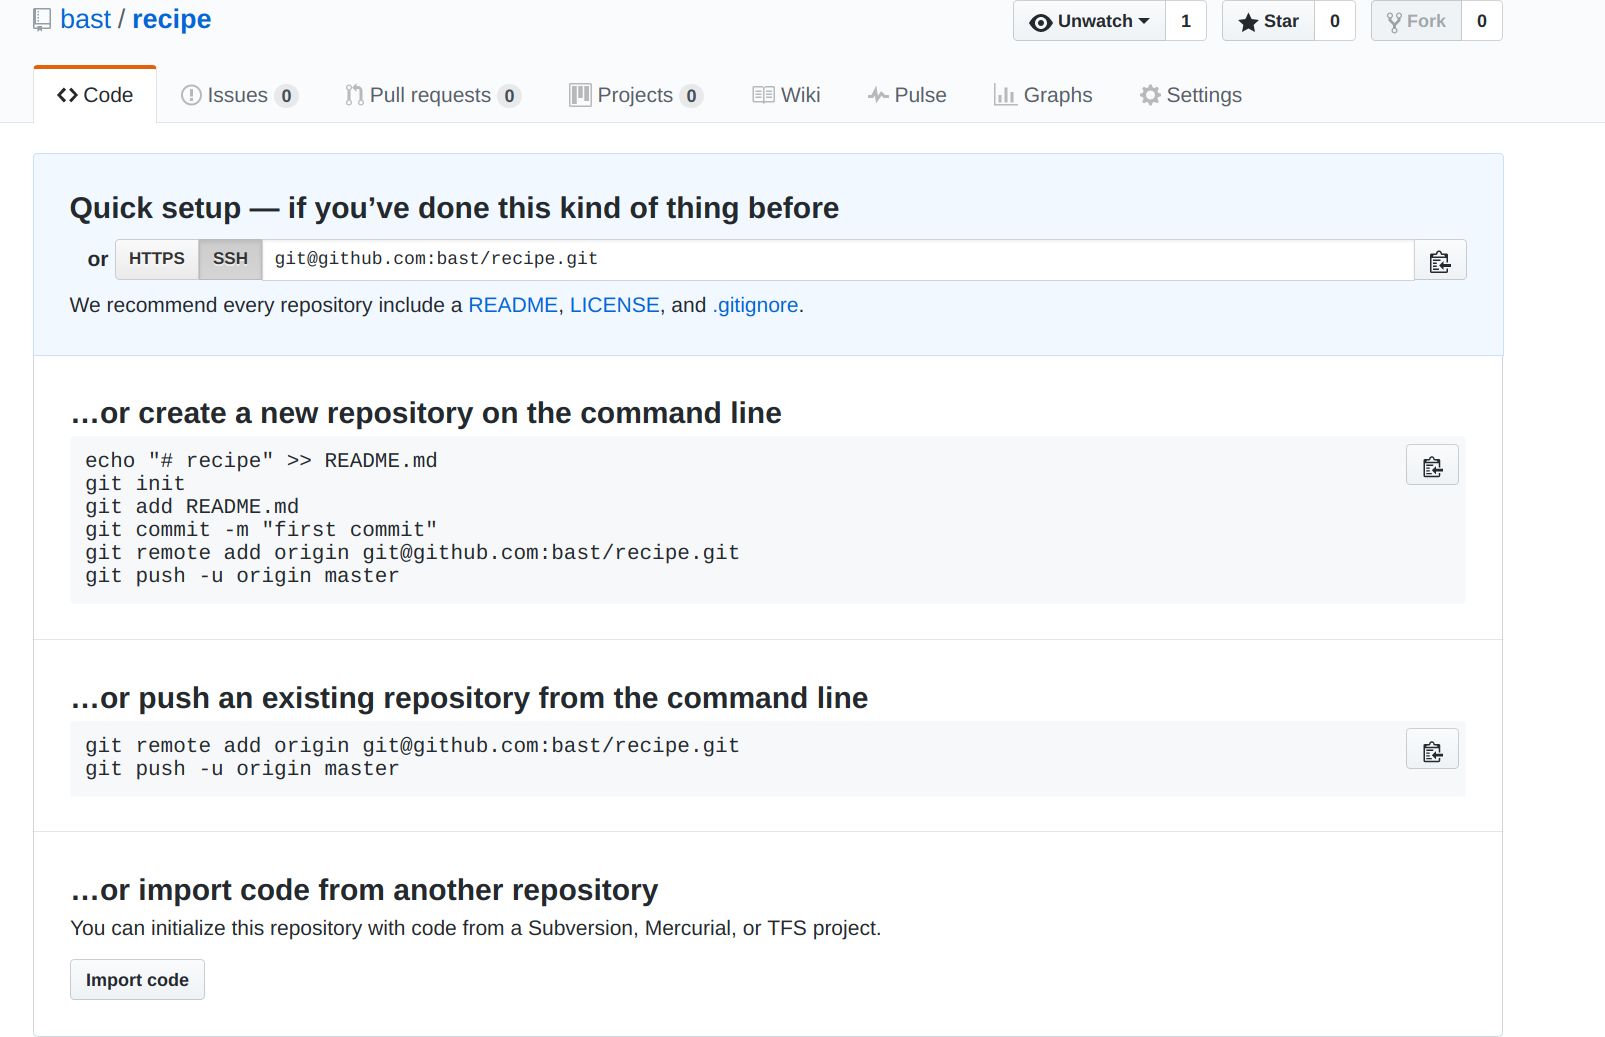Open the repository Wiki tab
Screen dimensions: 1605x1037
pyautogui.click(x=787, y=95)
